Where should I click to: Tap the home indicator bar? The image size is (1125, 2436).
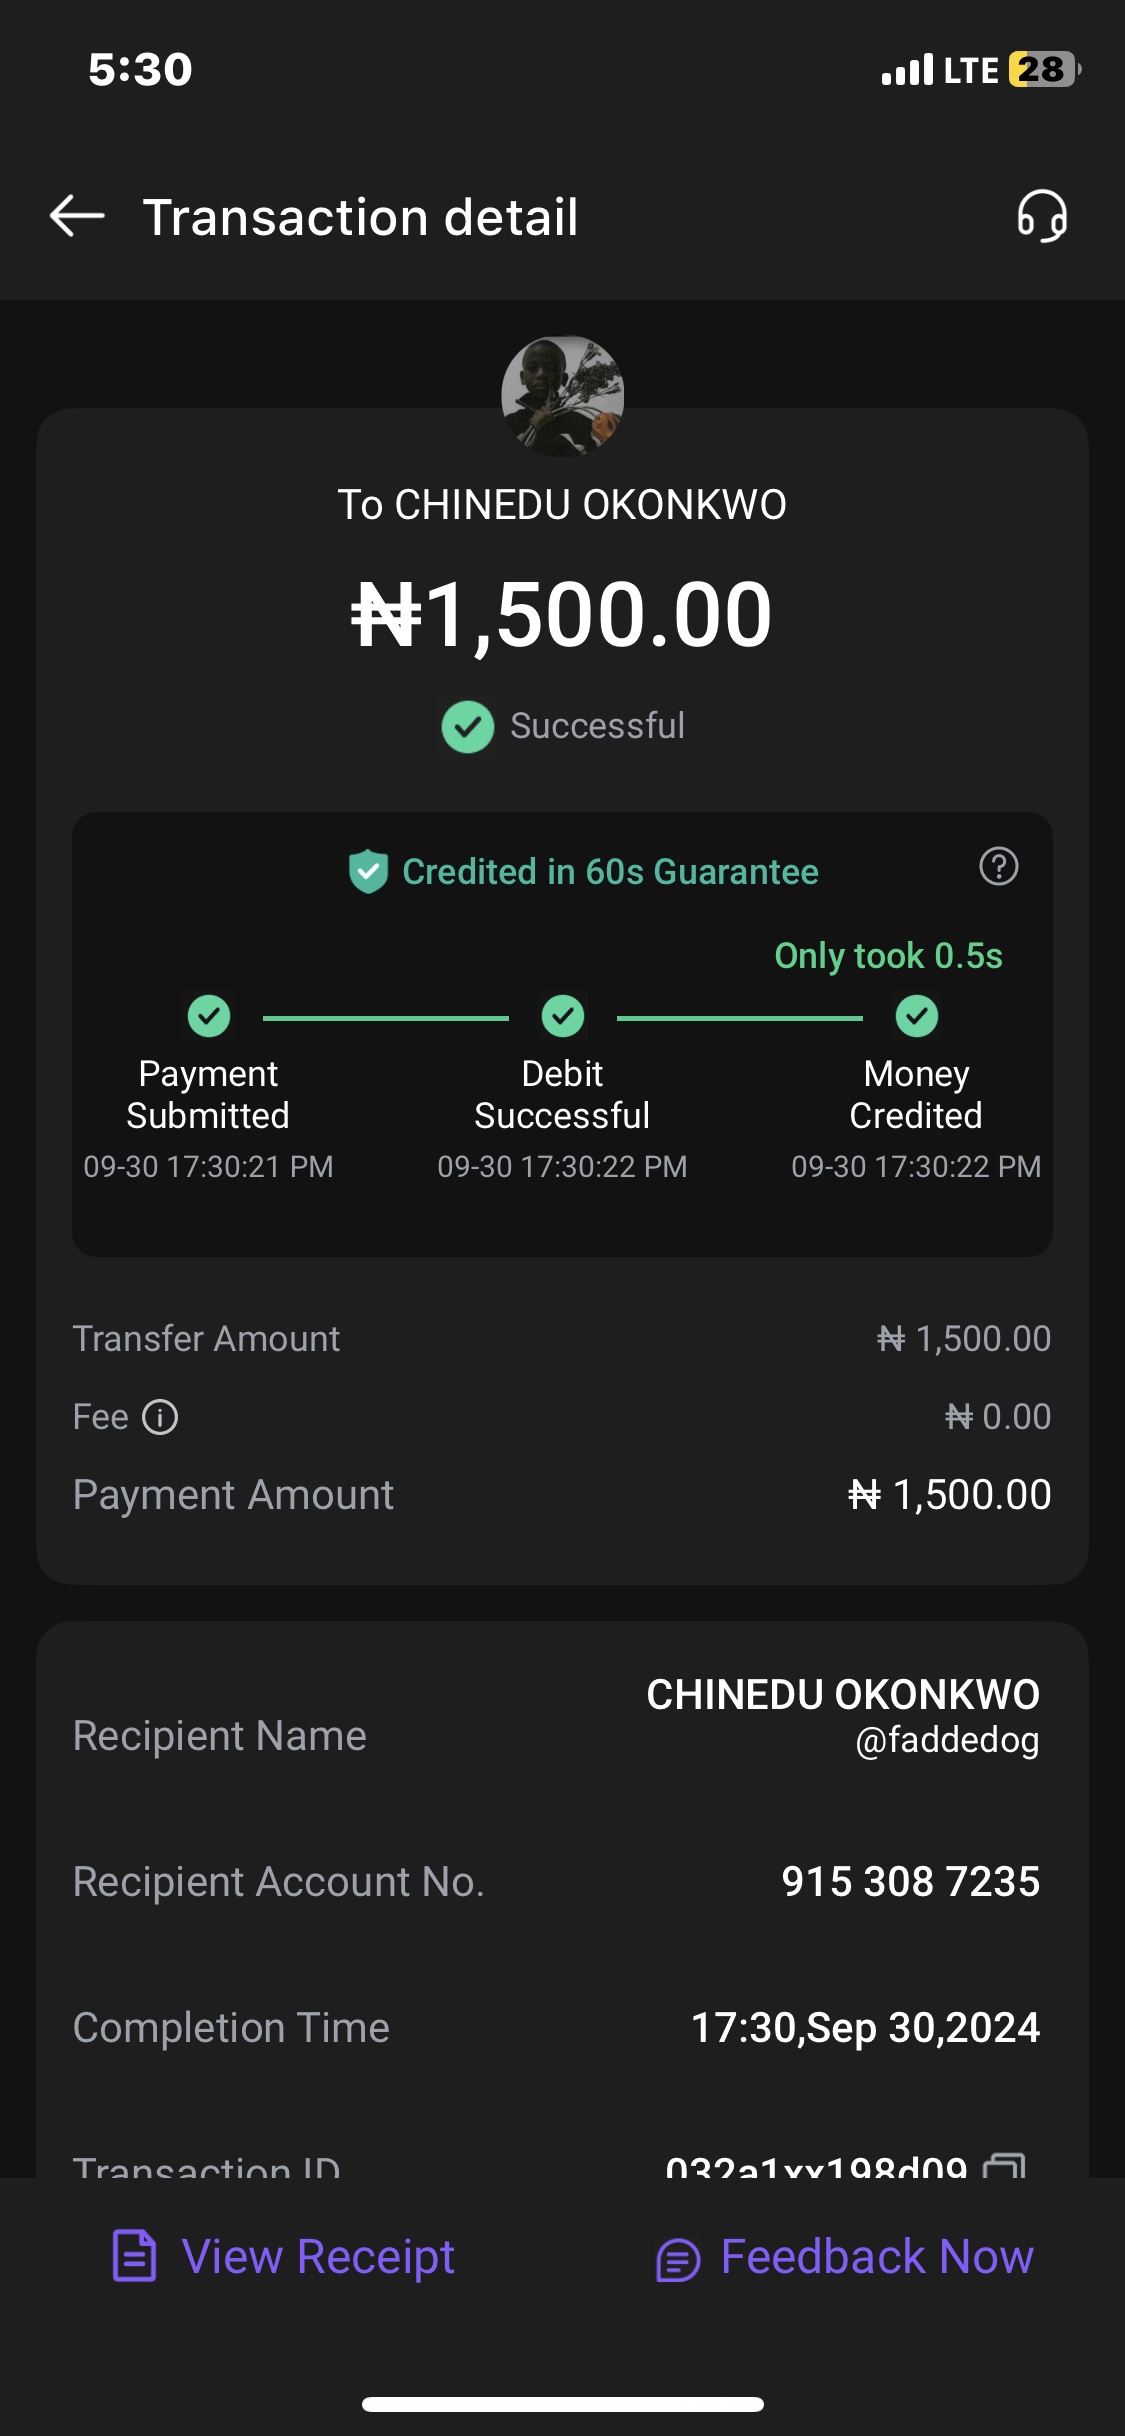562,2404
